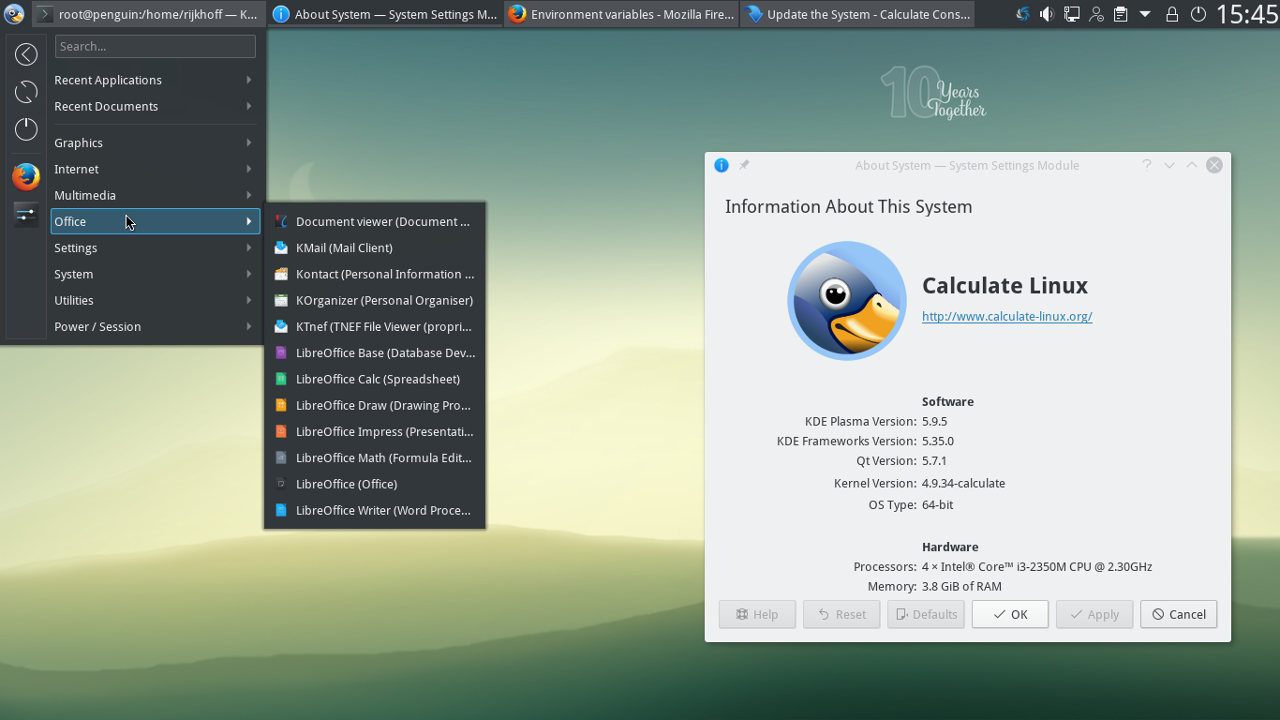Open the Document viewer entry
1280x720 pixels.
(x=374, y=222)
